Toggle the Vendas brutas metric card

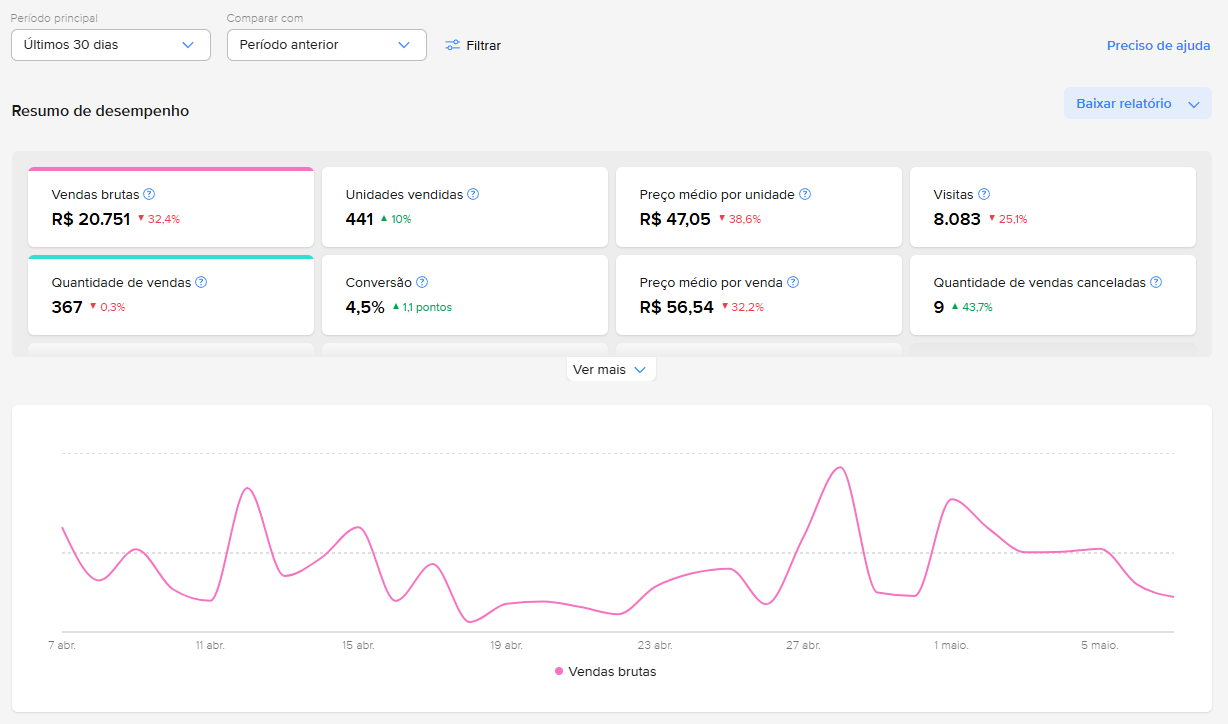[171, 207]
